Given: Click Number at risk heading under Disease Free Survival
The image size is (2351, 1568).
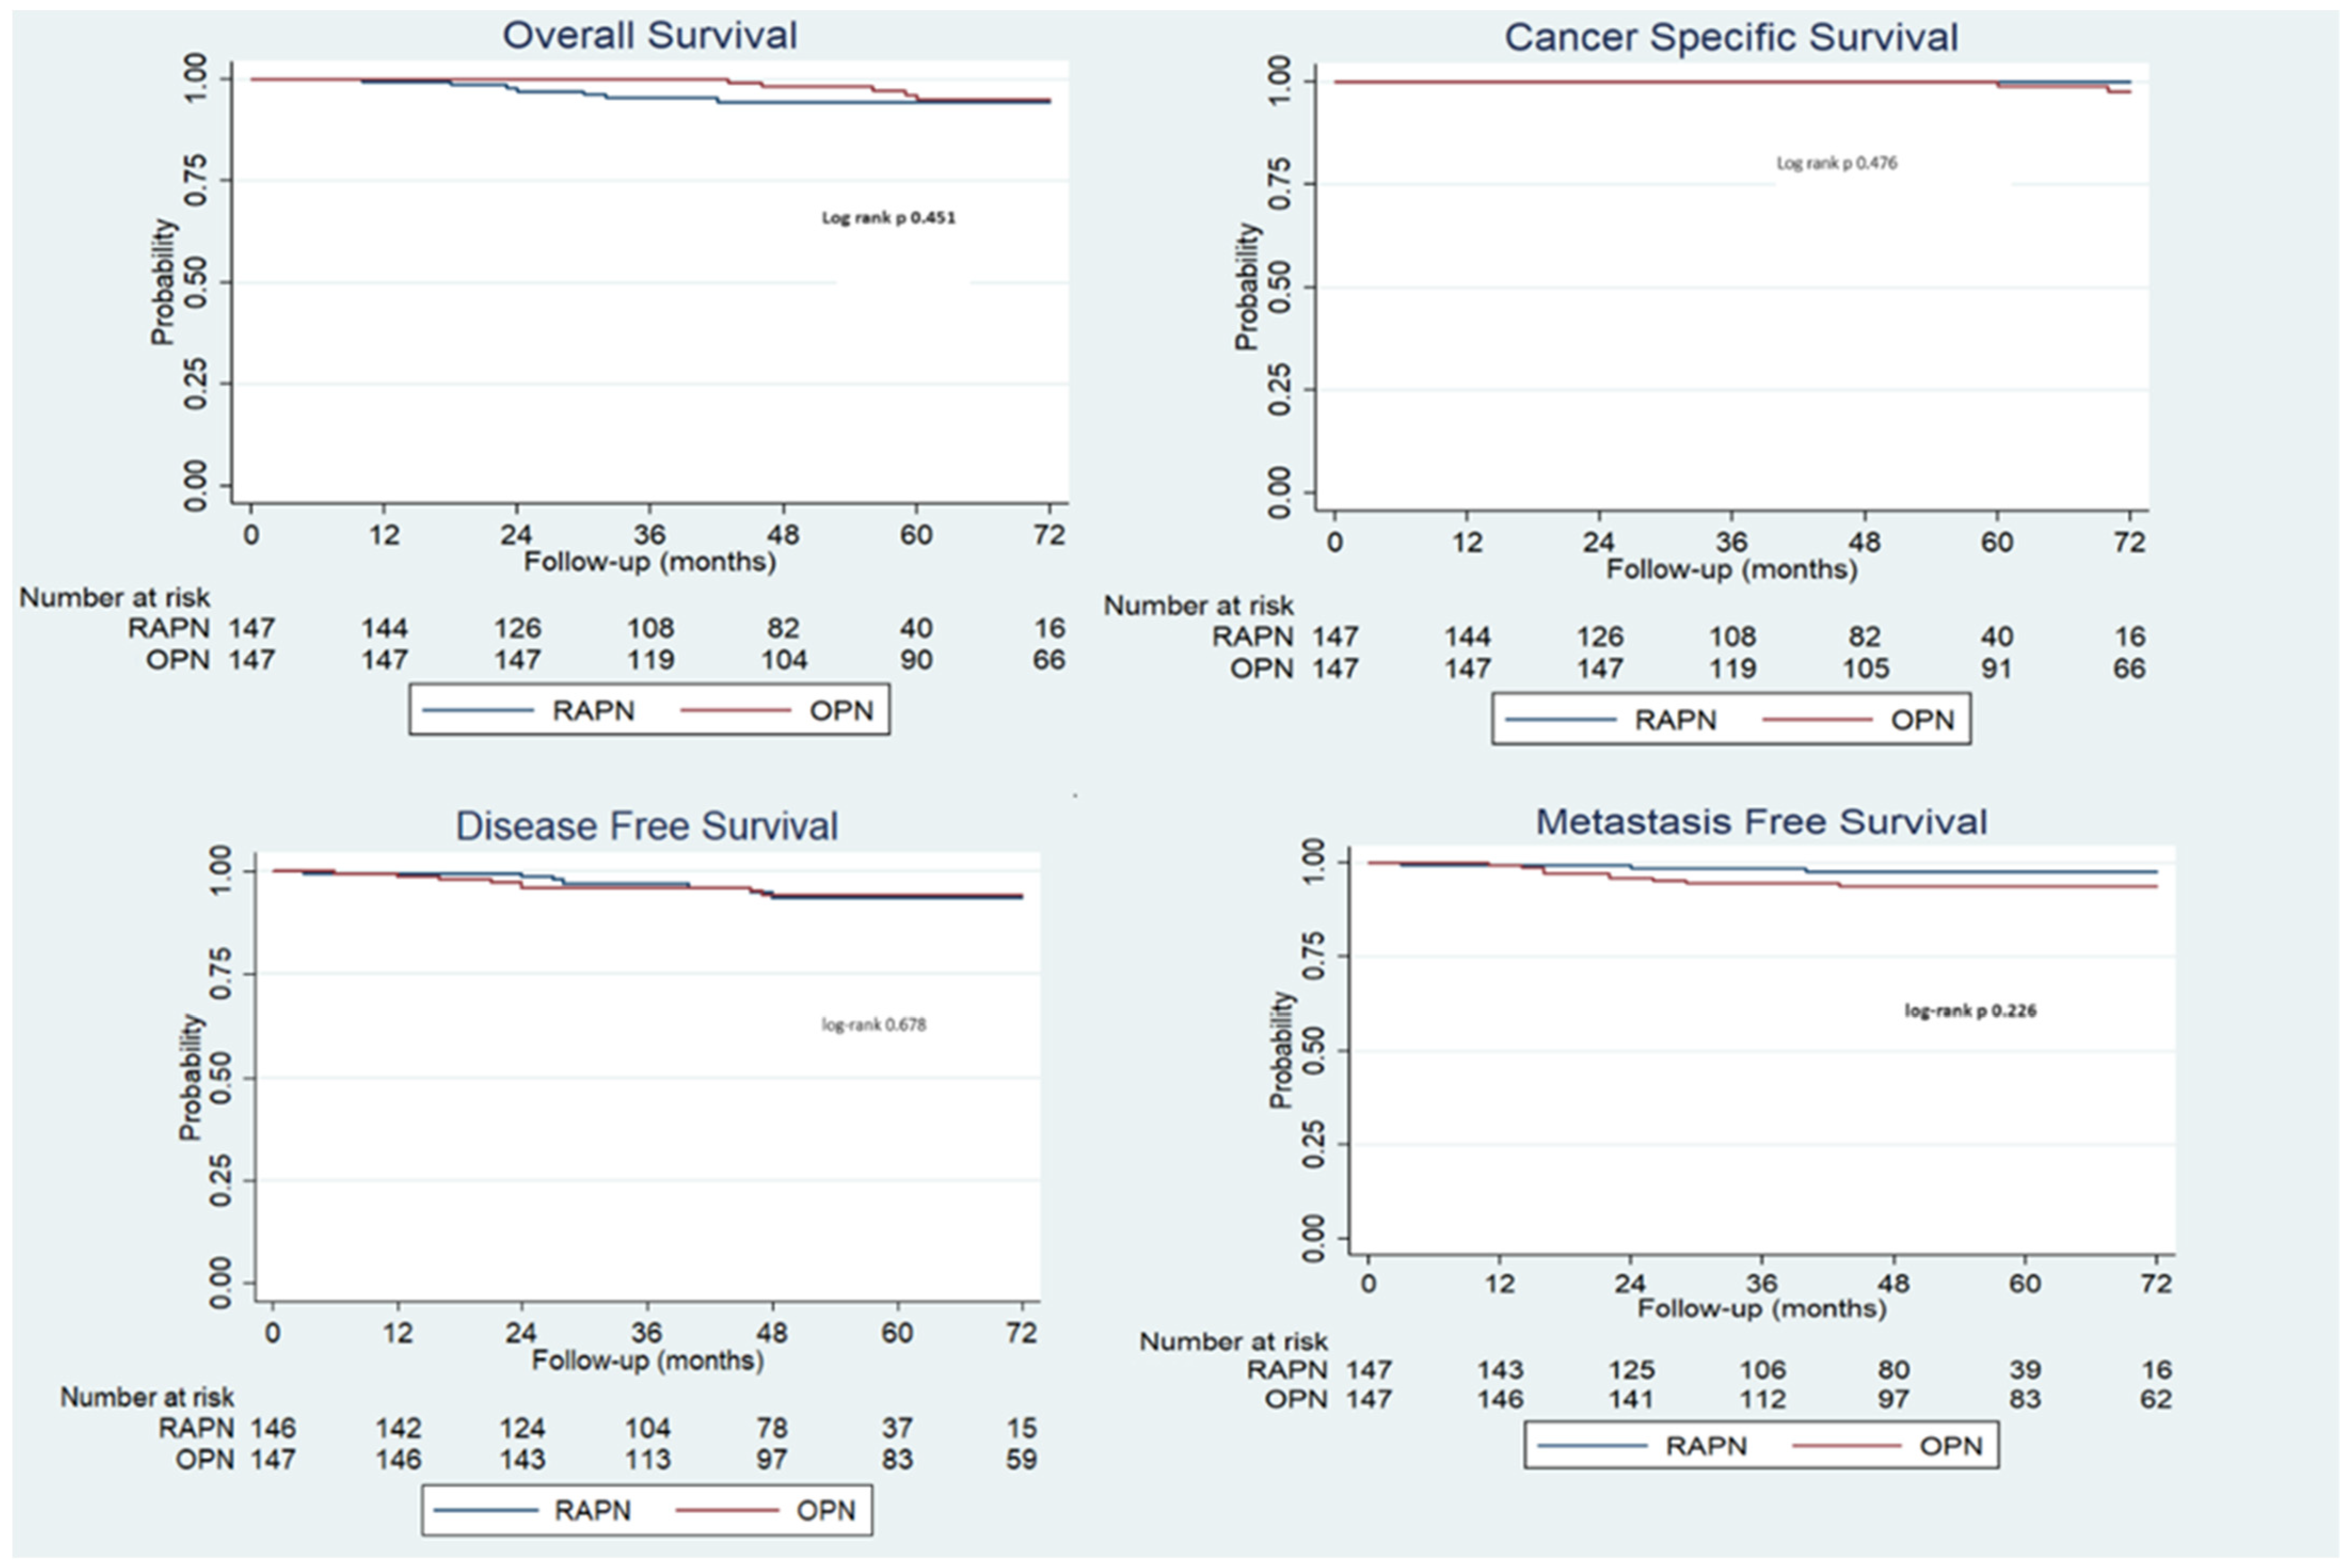Looking at the screenshot, I should pos(147,1397).
